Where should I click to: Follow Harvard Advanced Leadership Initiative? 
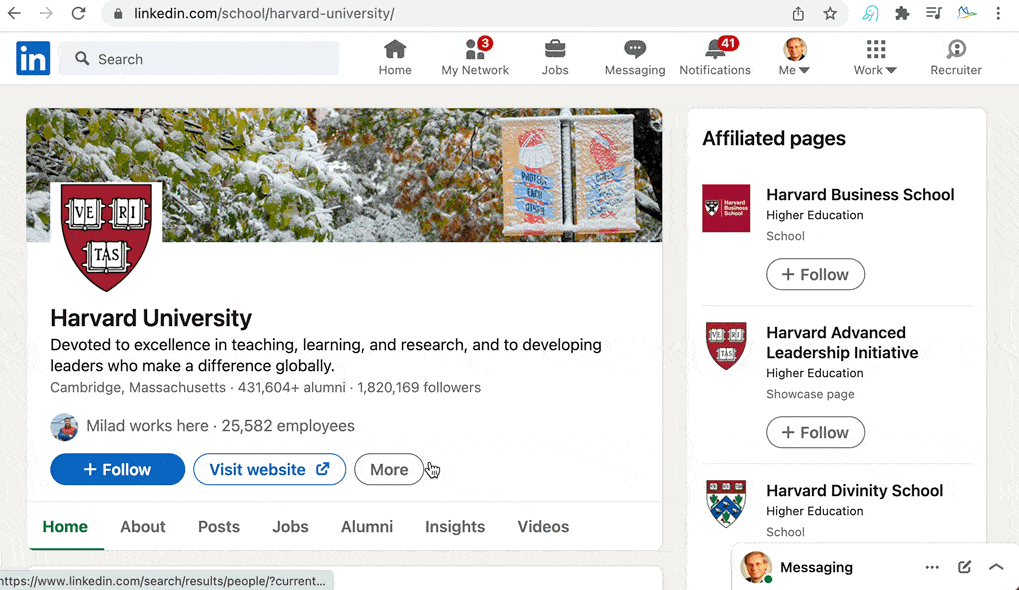(x=815, y=432)
